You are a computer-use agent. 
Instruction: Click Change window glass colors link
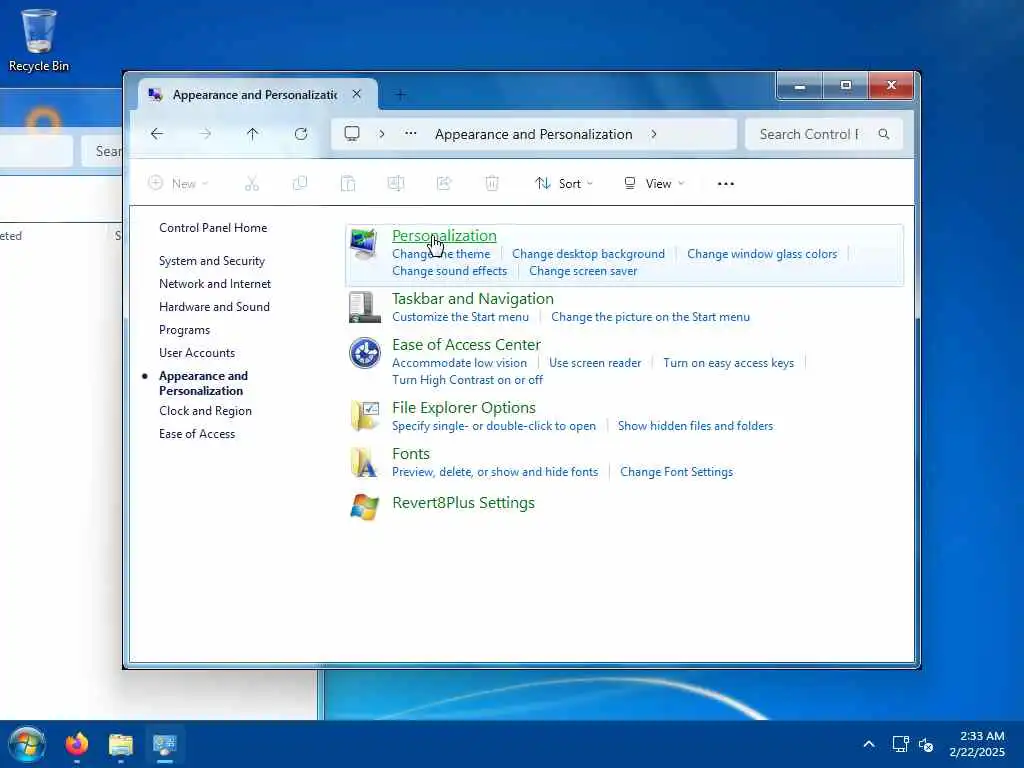pos(762,253)
